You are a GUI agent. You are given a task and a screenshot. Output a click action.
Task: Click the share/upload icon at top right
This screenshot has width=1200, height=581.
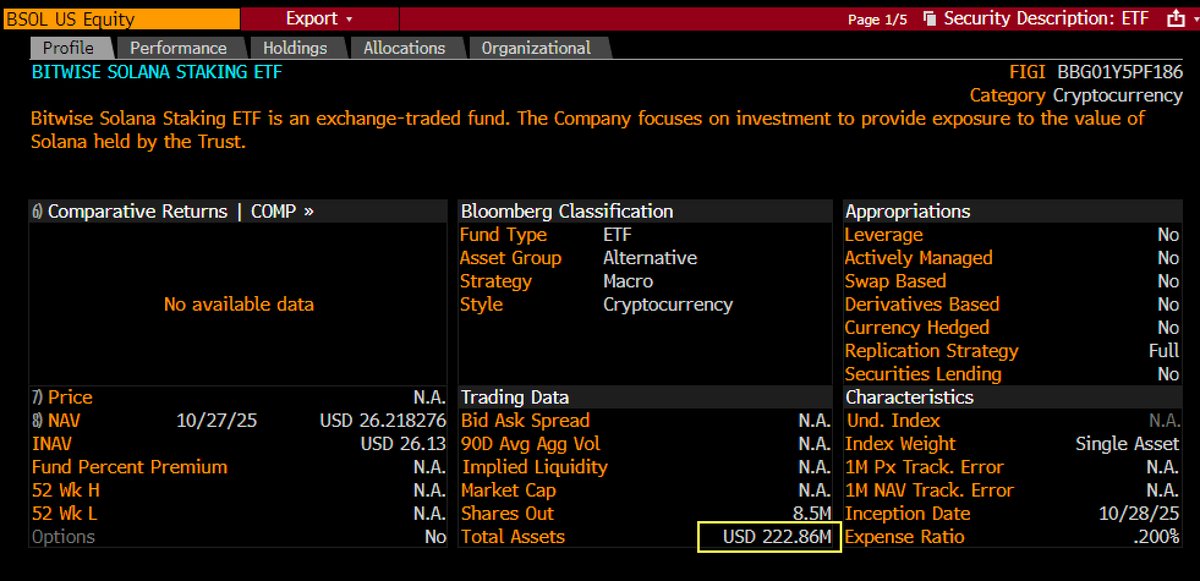click(1176, 17)
